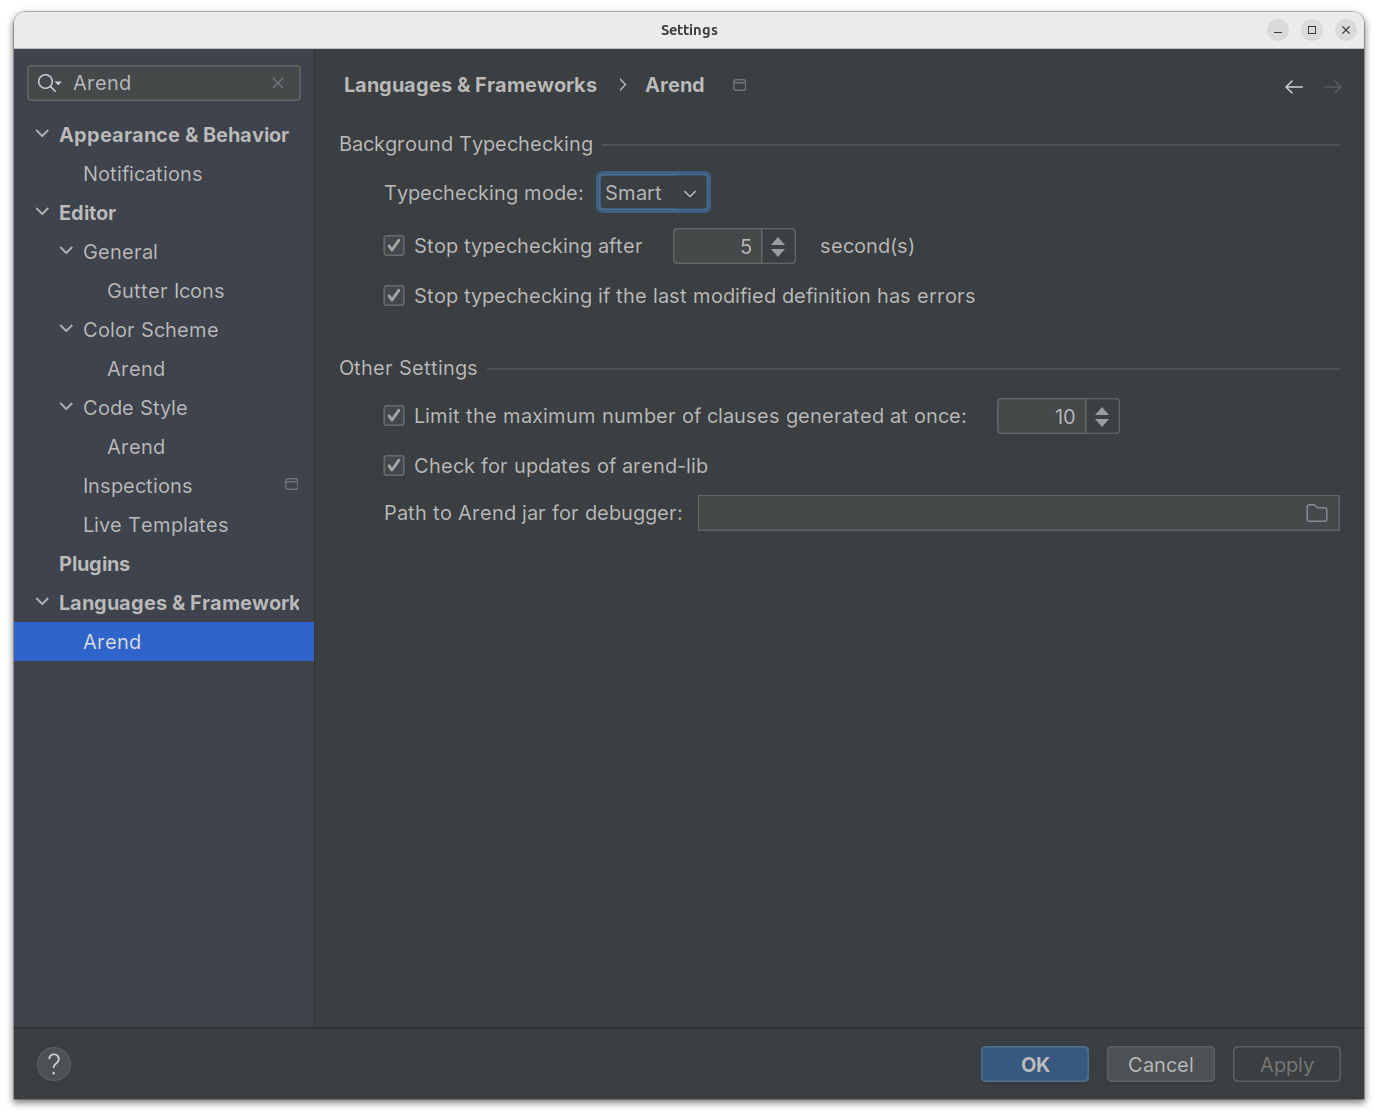The width and height of the screenshot is (1378, 1116).
Task: Increase the maximum clauses value
Action: 1102,409
